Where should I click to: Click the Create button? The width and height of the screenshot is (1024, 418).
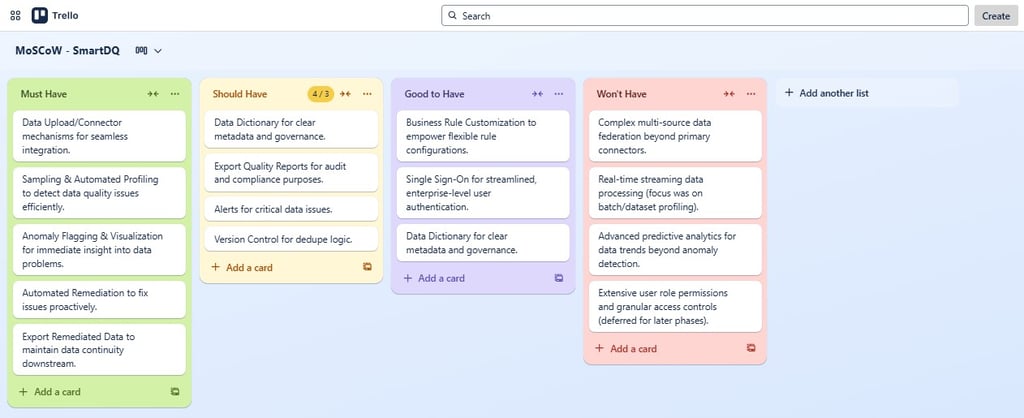click(996, 16)
